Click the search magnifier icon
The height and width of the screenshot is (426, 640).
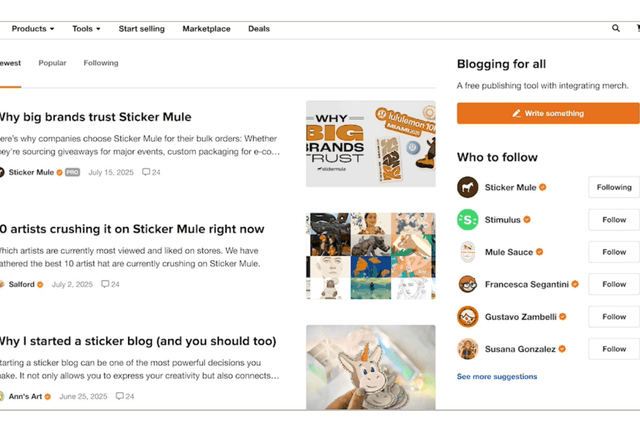pyautogui.click(x=616, y=29)
